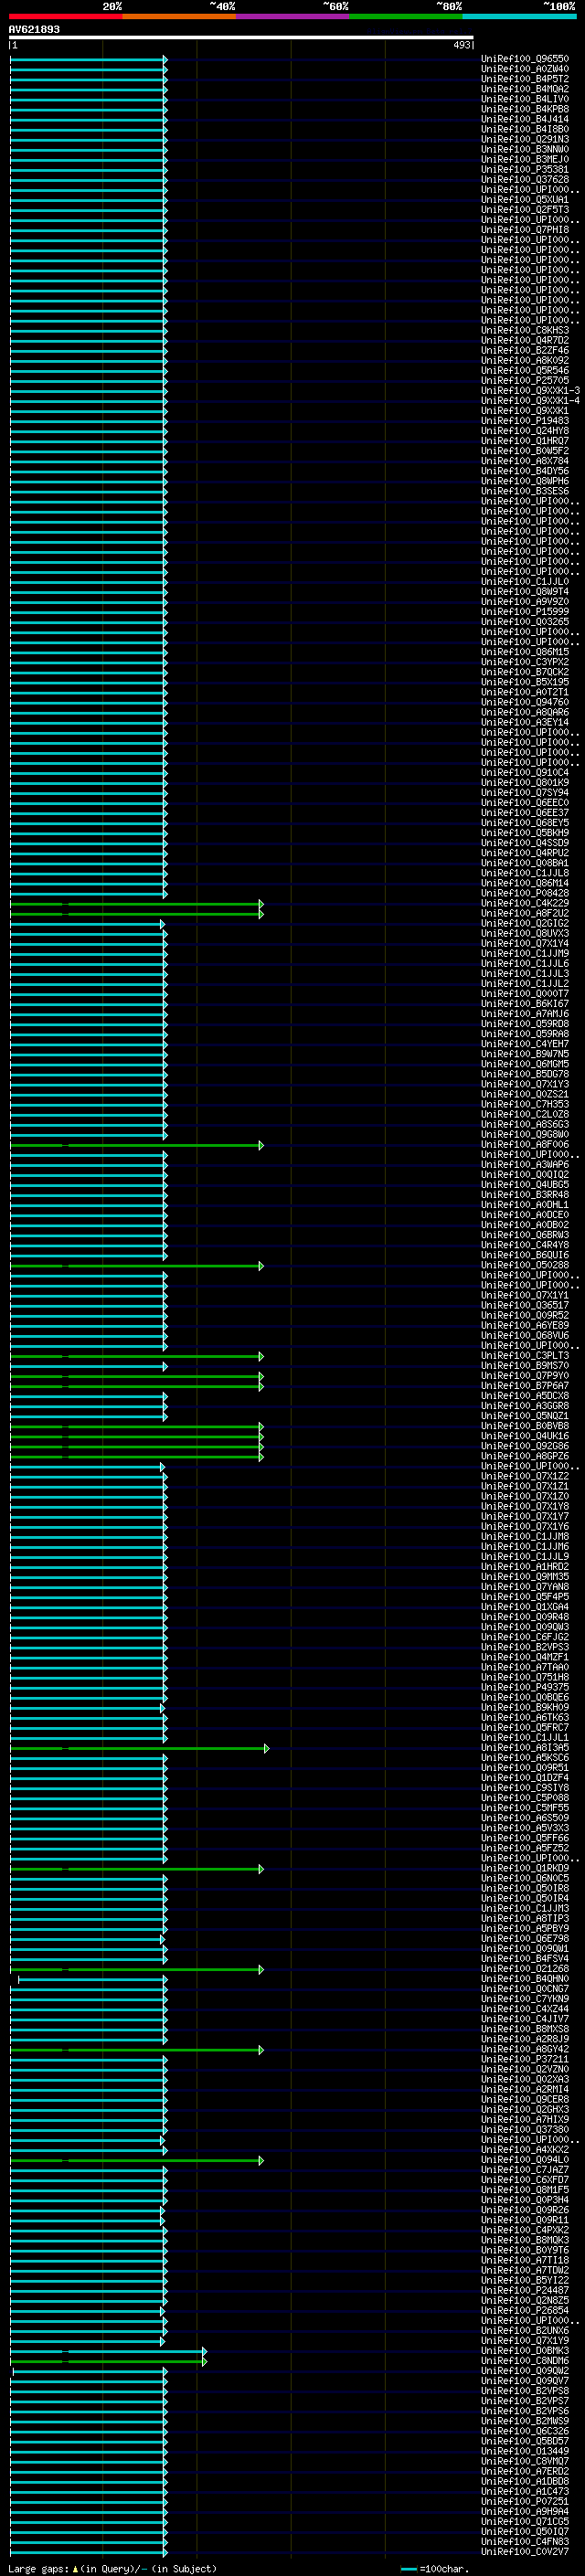
Task: Select hit label UniRef100_B3NNW0
Action: tap(525, 149)
